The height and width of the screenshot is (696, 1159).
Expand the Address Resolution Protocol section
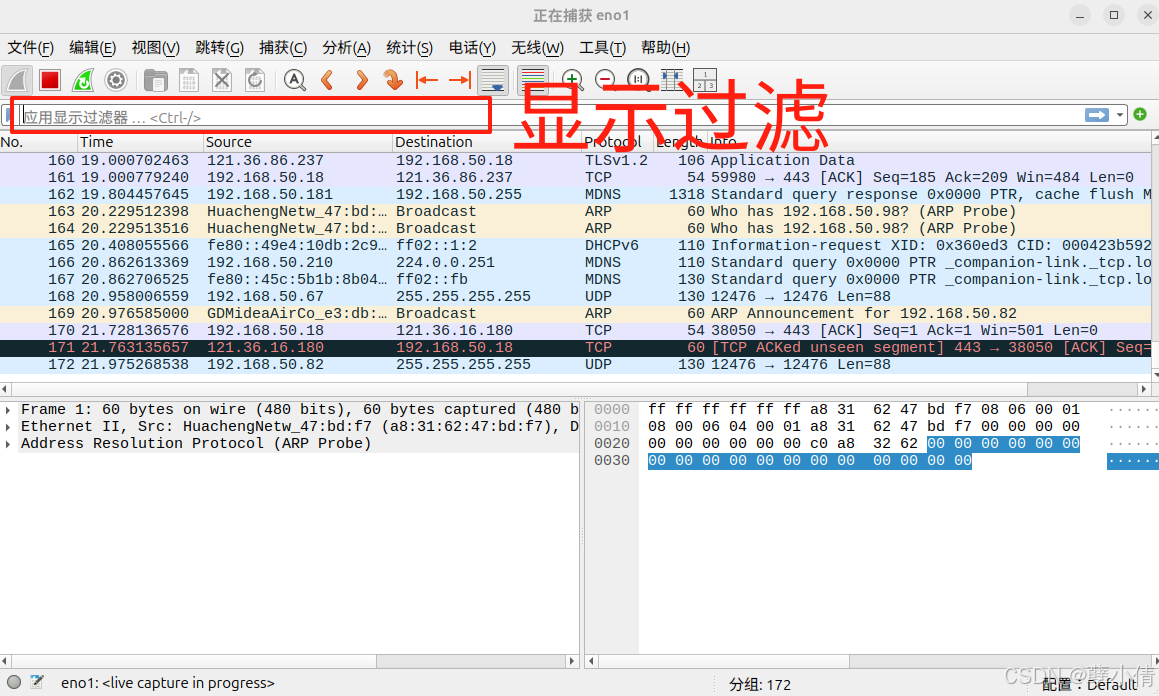(8, 443)
